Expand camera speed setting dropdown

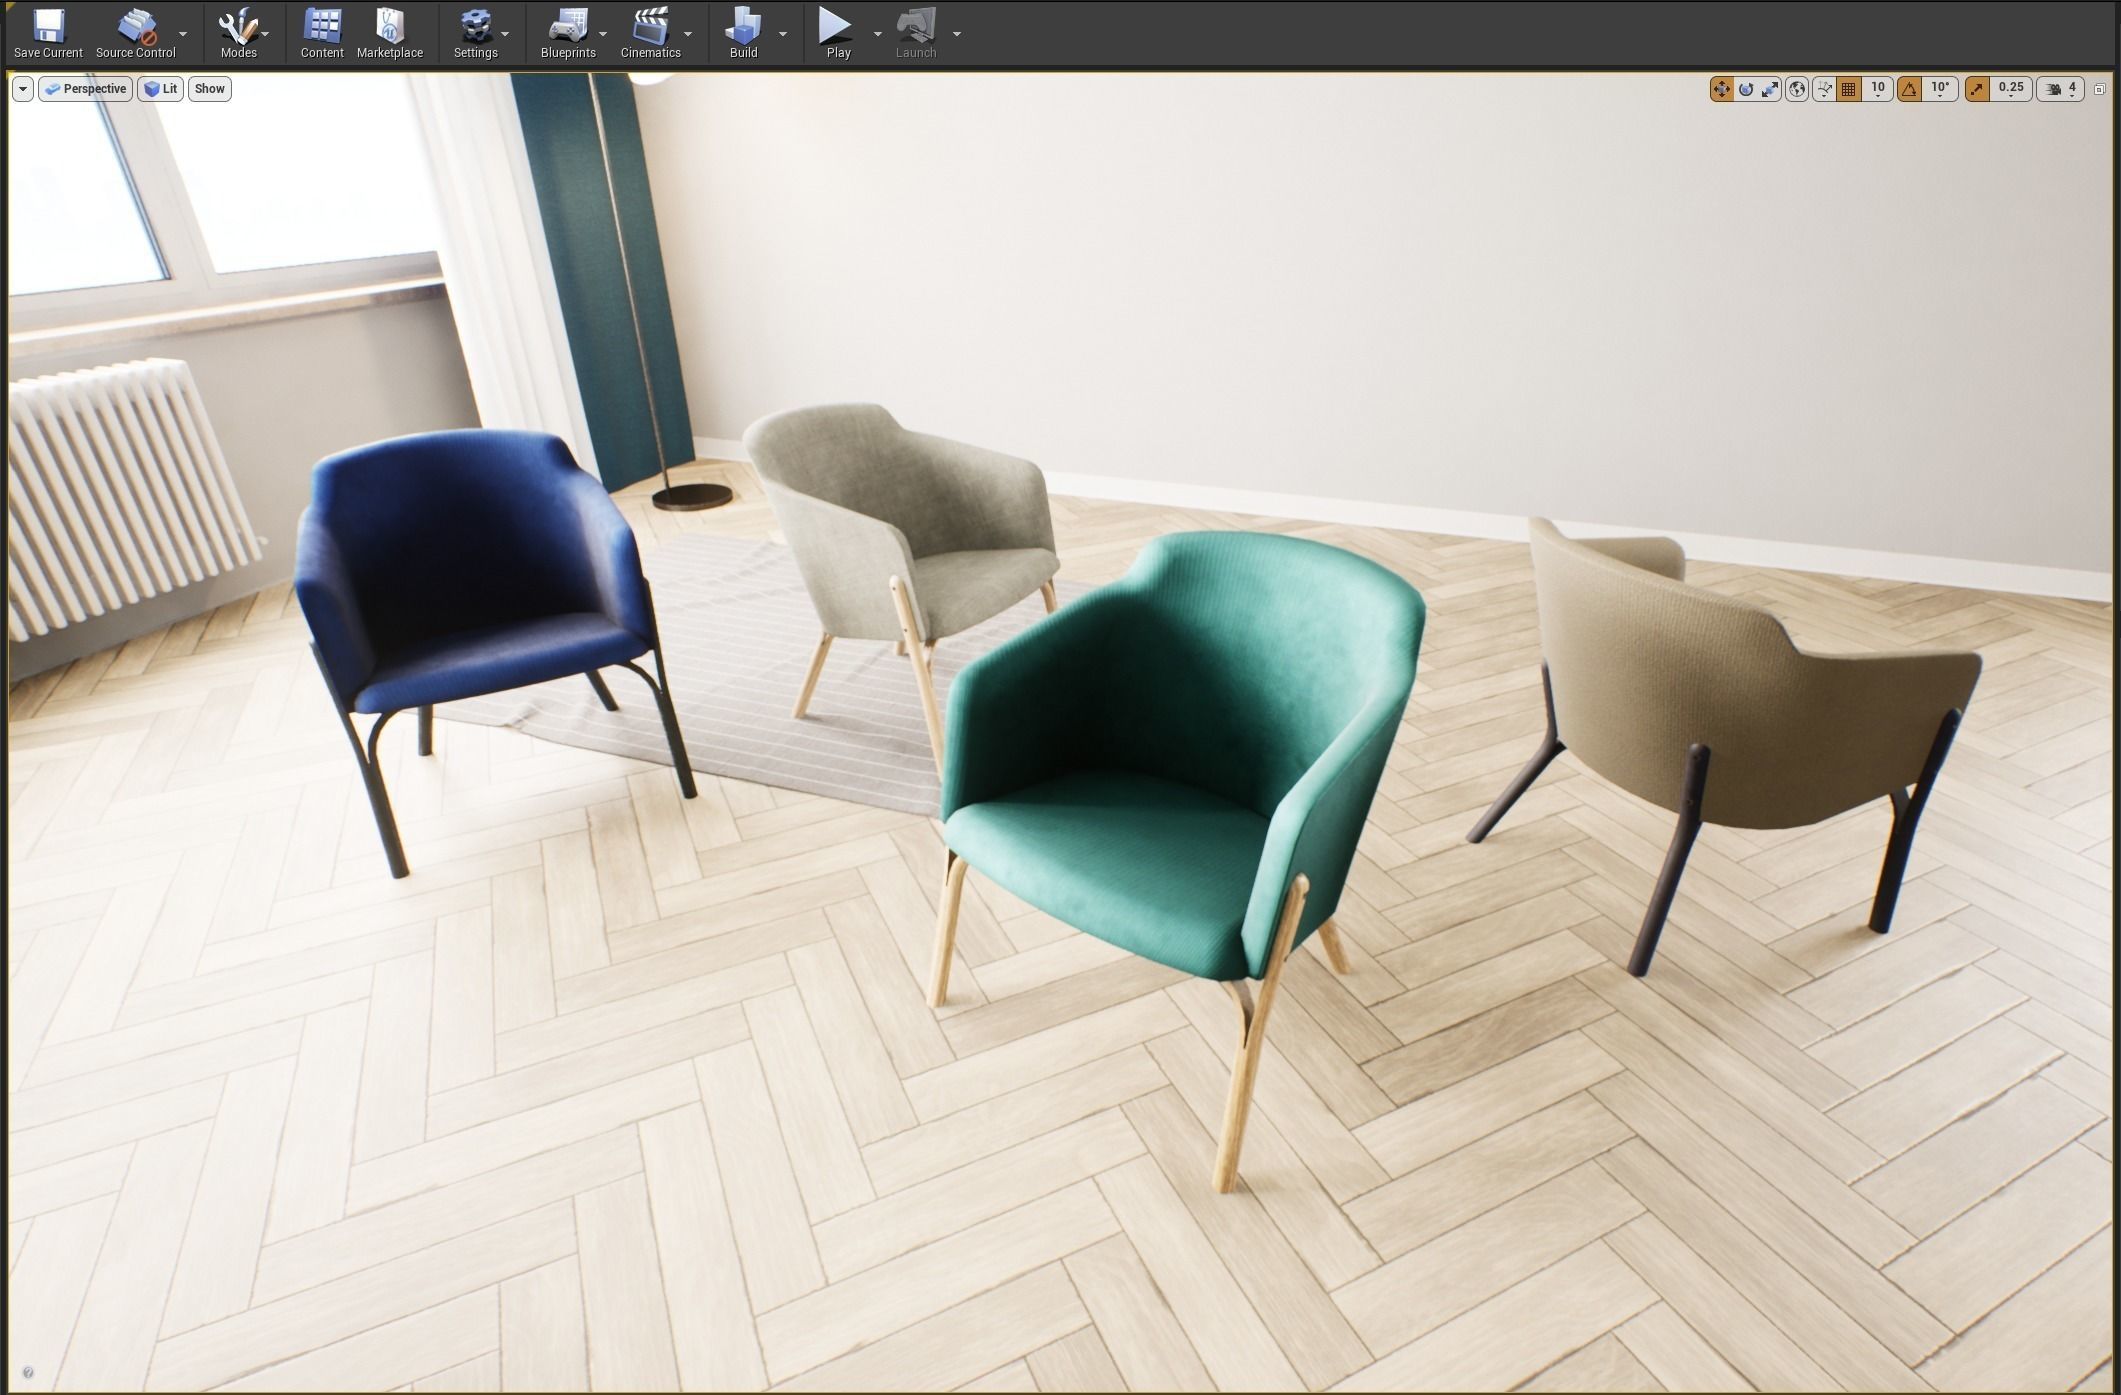click(x=2062, y=89)
